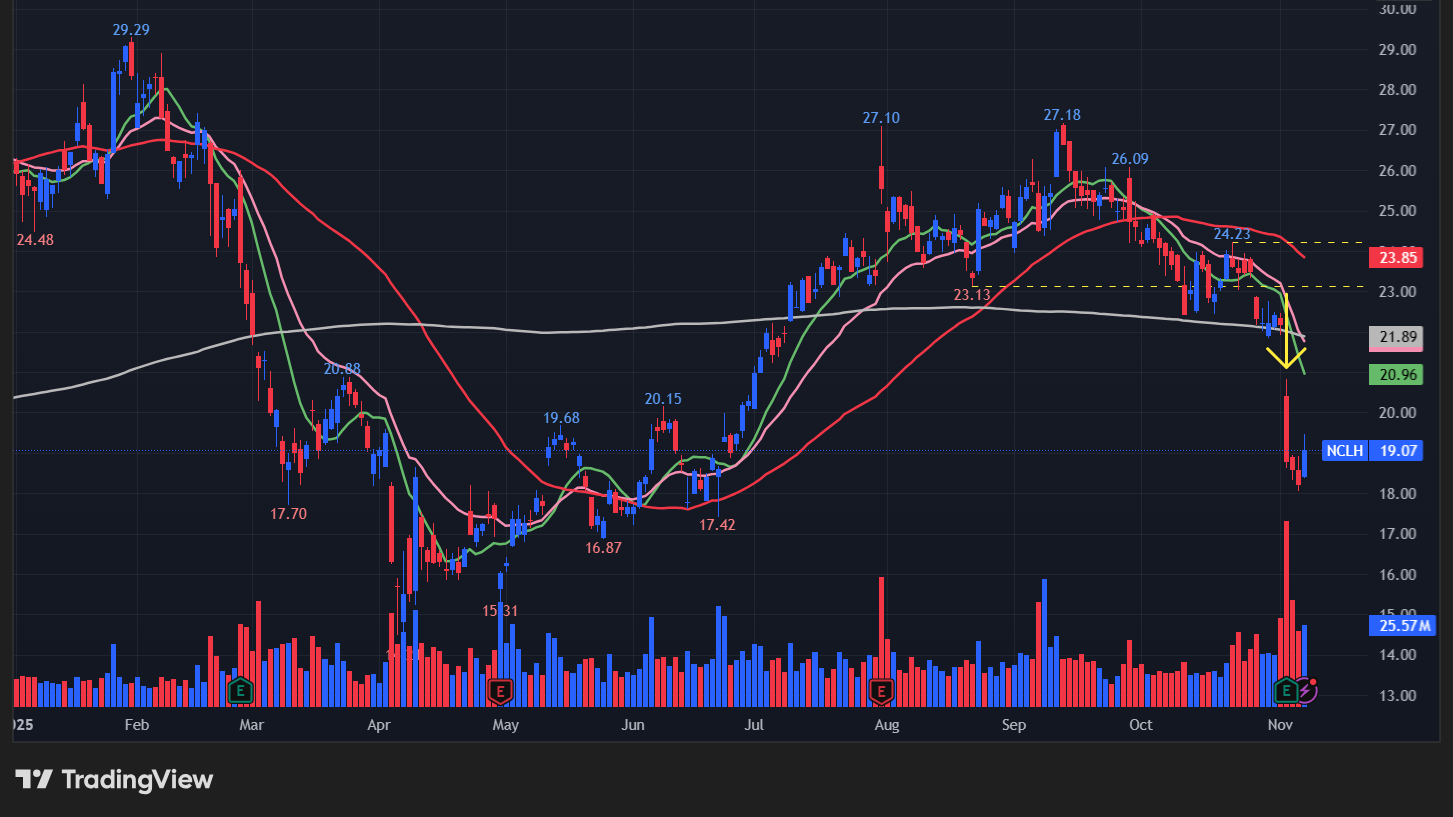The height and width of the screenshot is (817, 1453).
Task: Click 30.00 on the price axis
Action: [x=1395, y=9]
